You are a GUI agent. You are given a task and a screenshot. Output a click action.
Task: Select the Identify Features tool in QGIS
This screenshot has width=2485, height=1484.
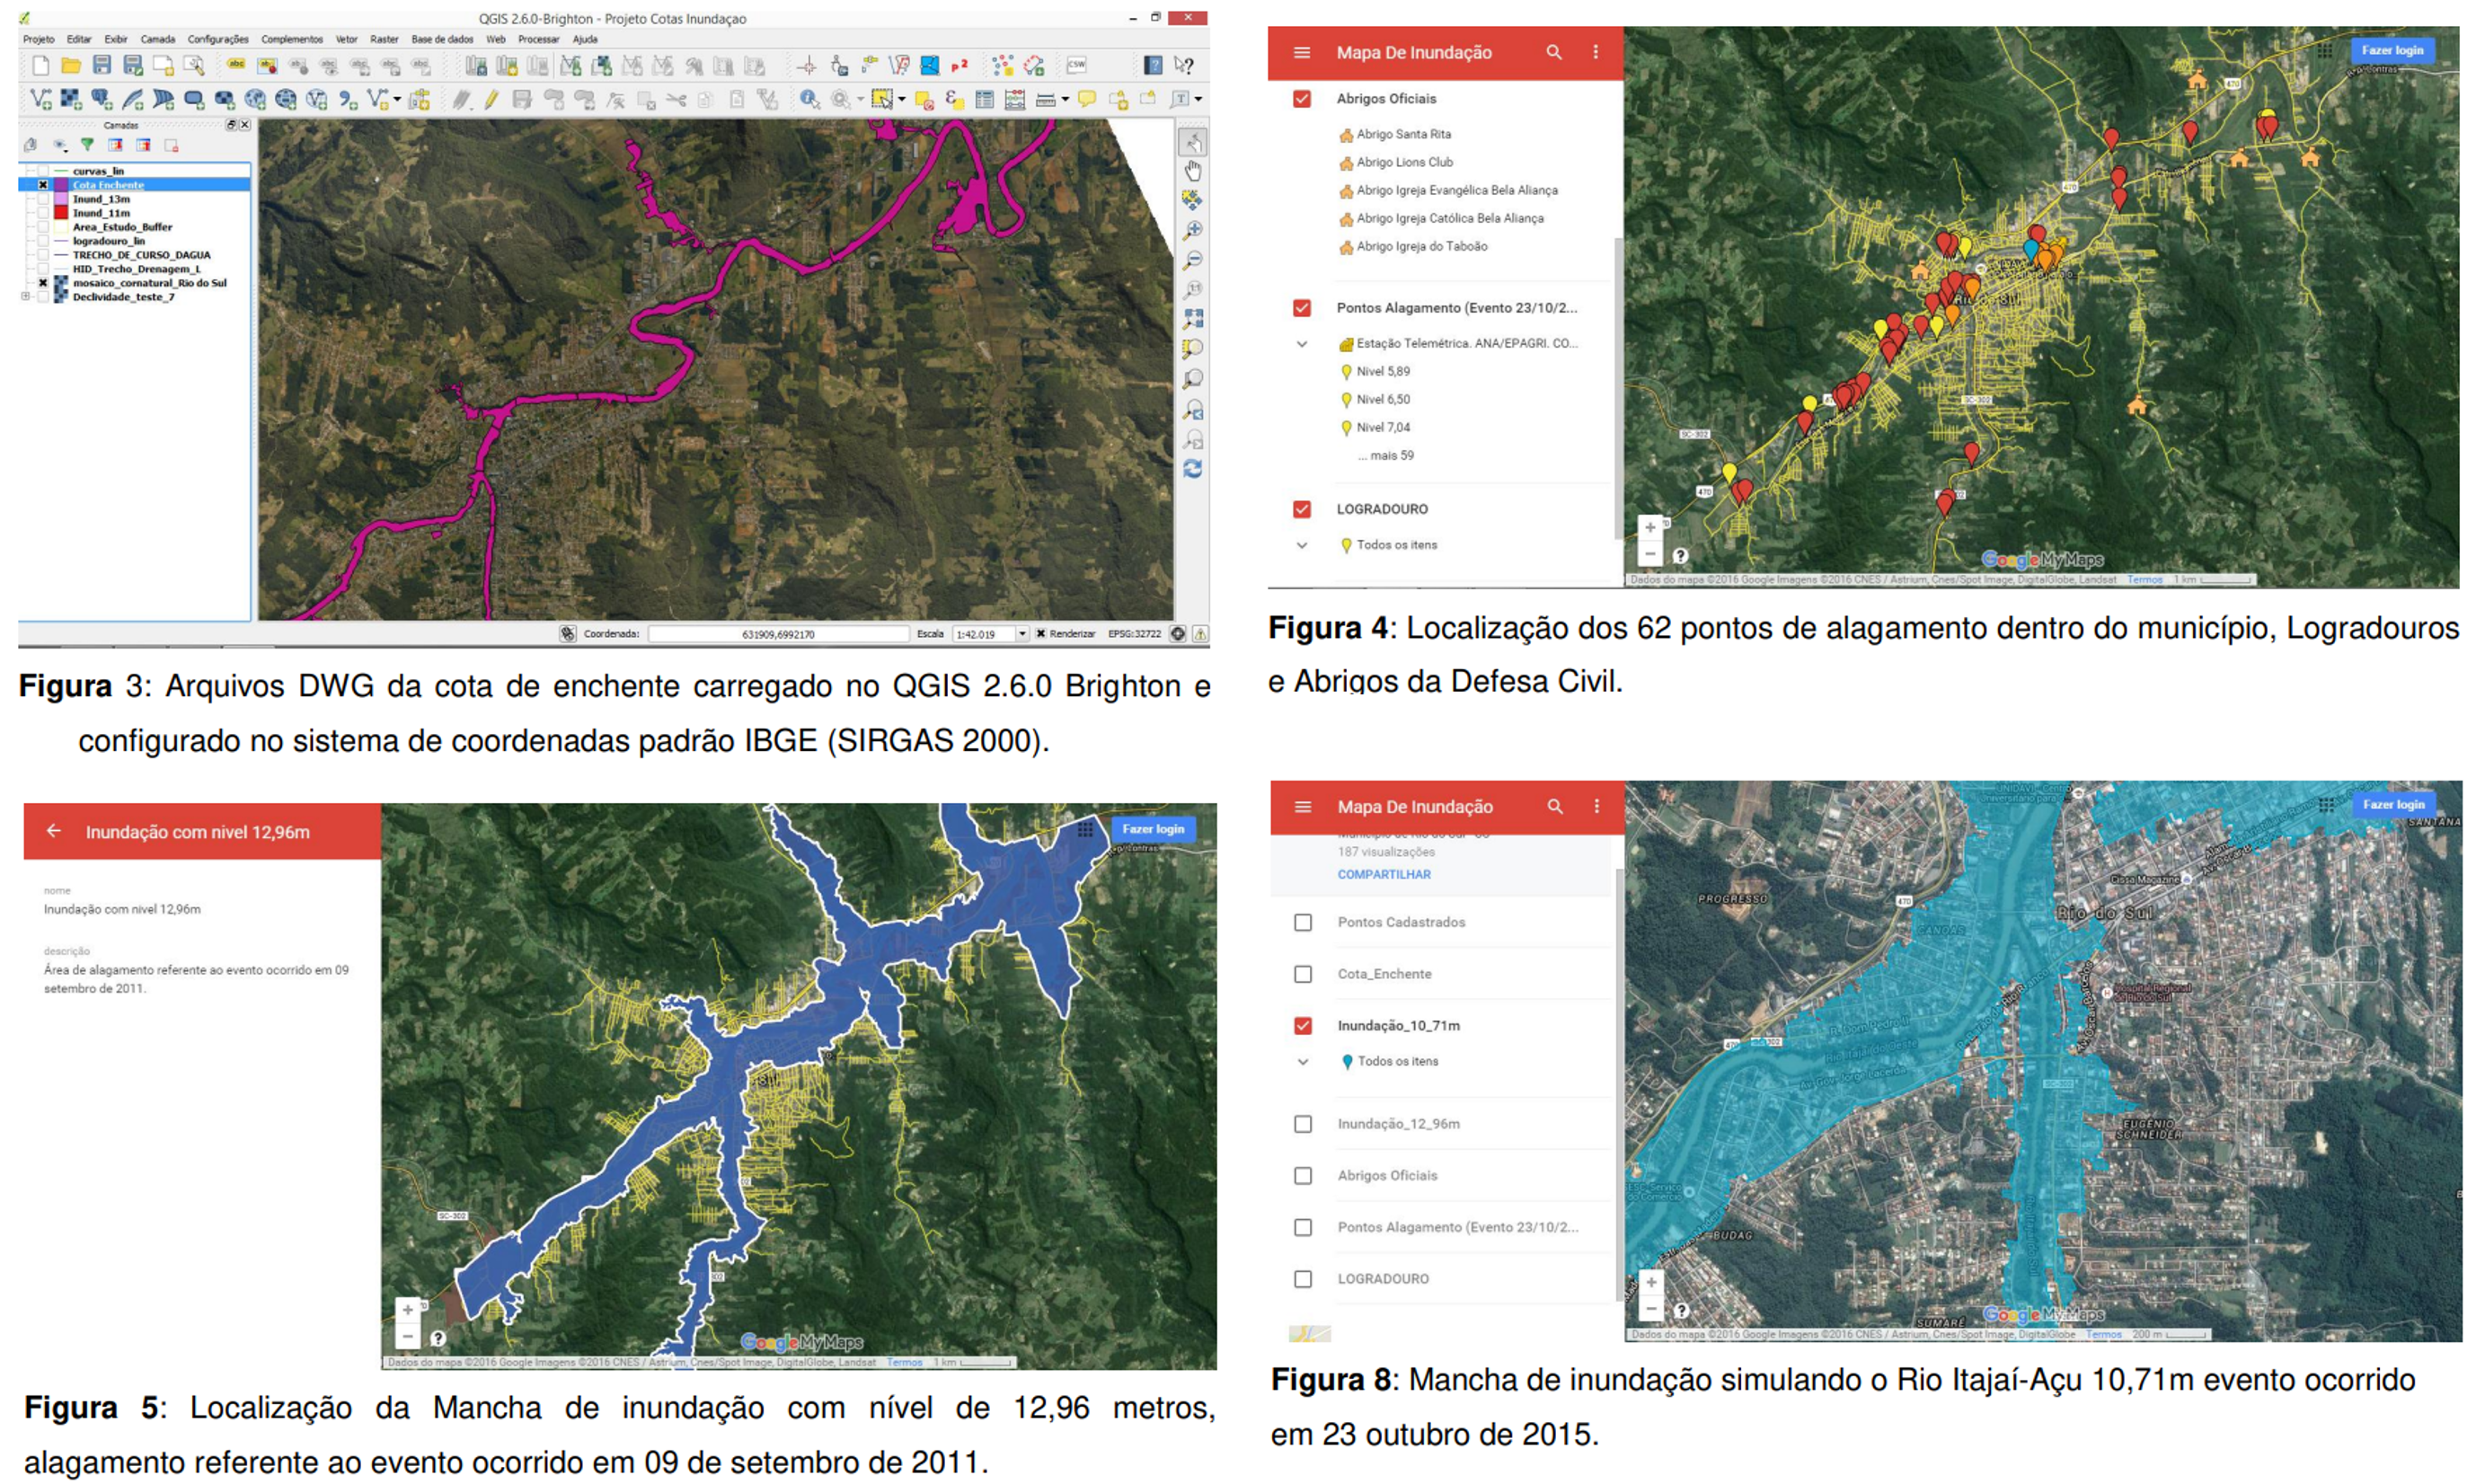[809, 99]
